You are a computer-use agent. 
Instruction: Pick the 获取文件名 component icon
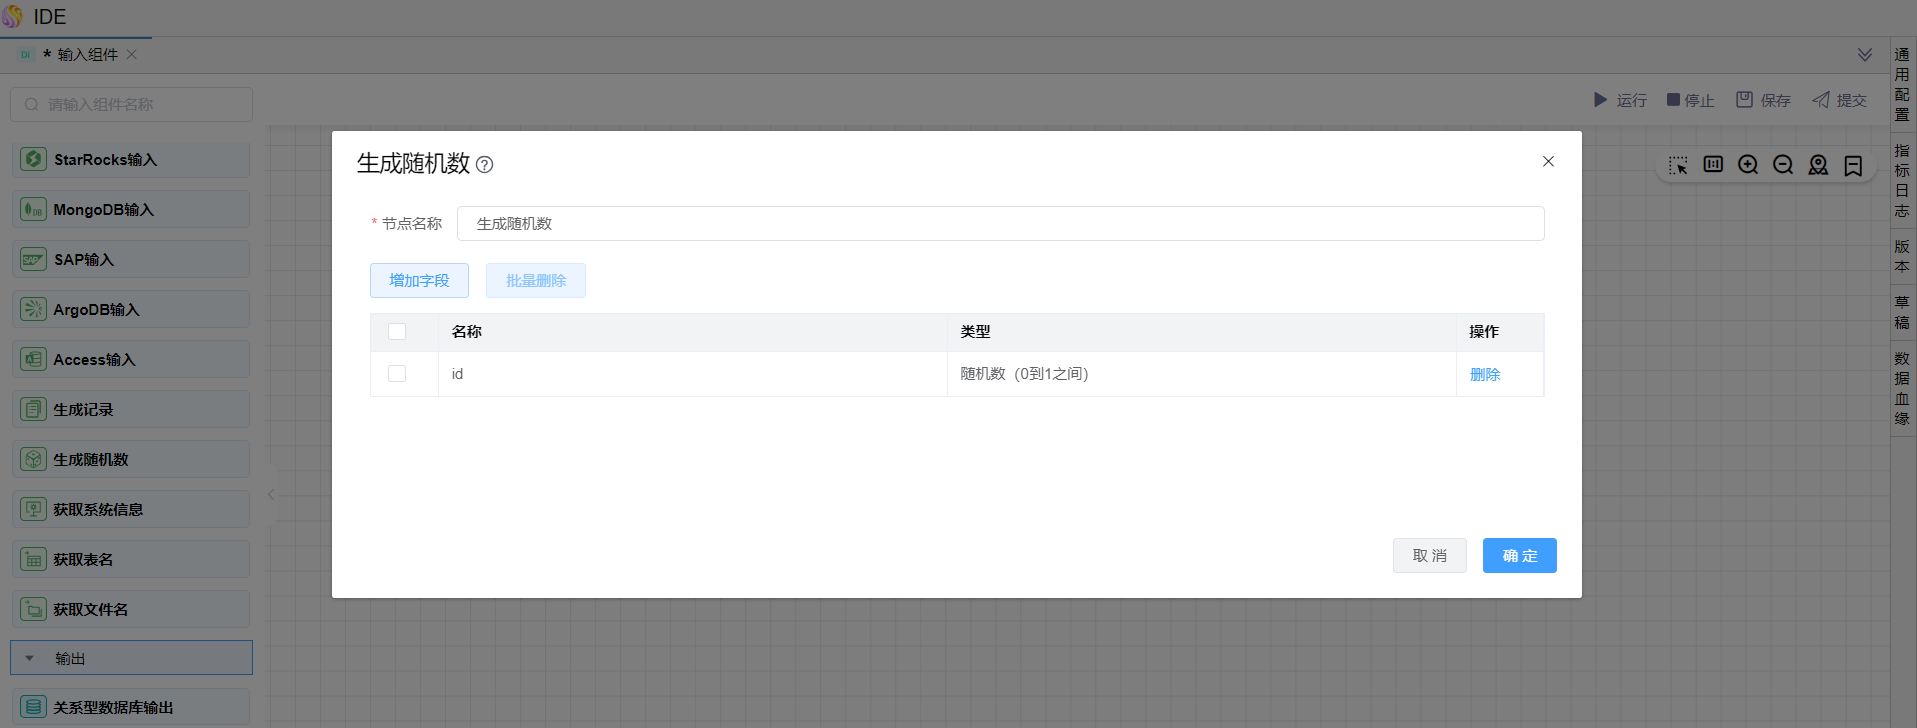point(33,609)
